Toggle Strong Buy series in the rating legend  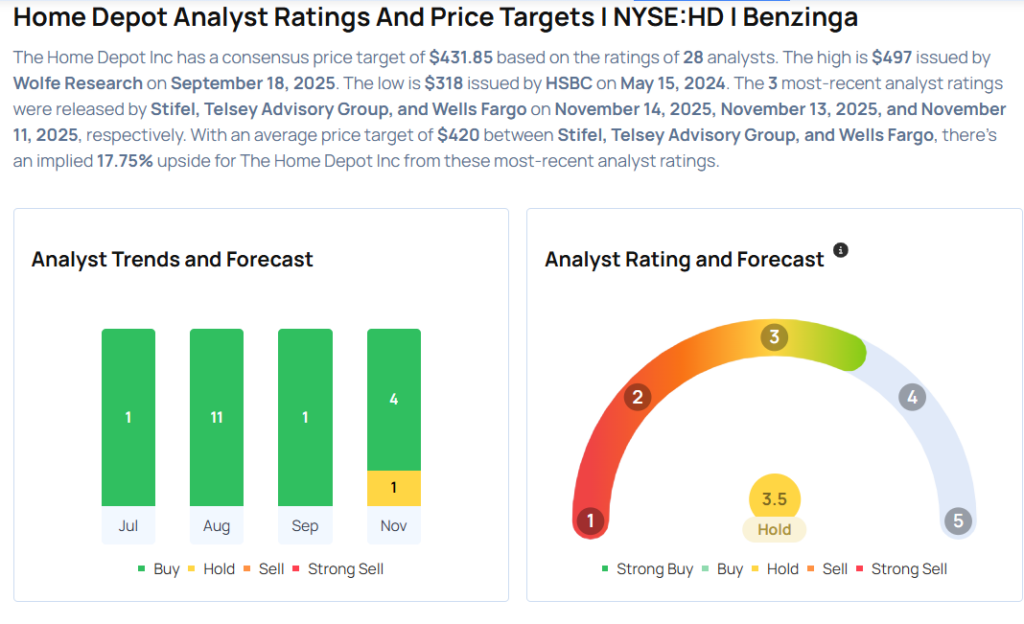647,569
